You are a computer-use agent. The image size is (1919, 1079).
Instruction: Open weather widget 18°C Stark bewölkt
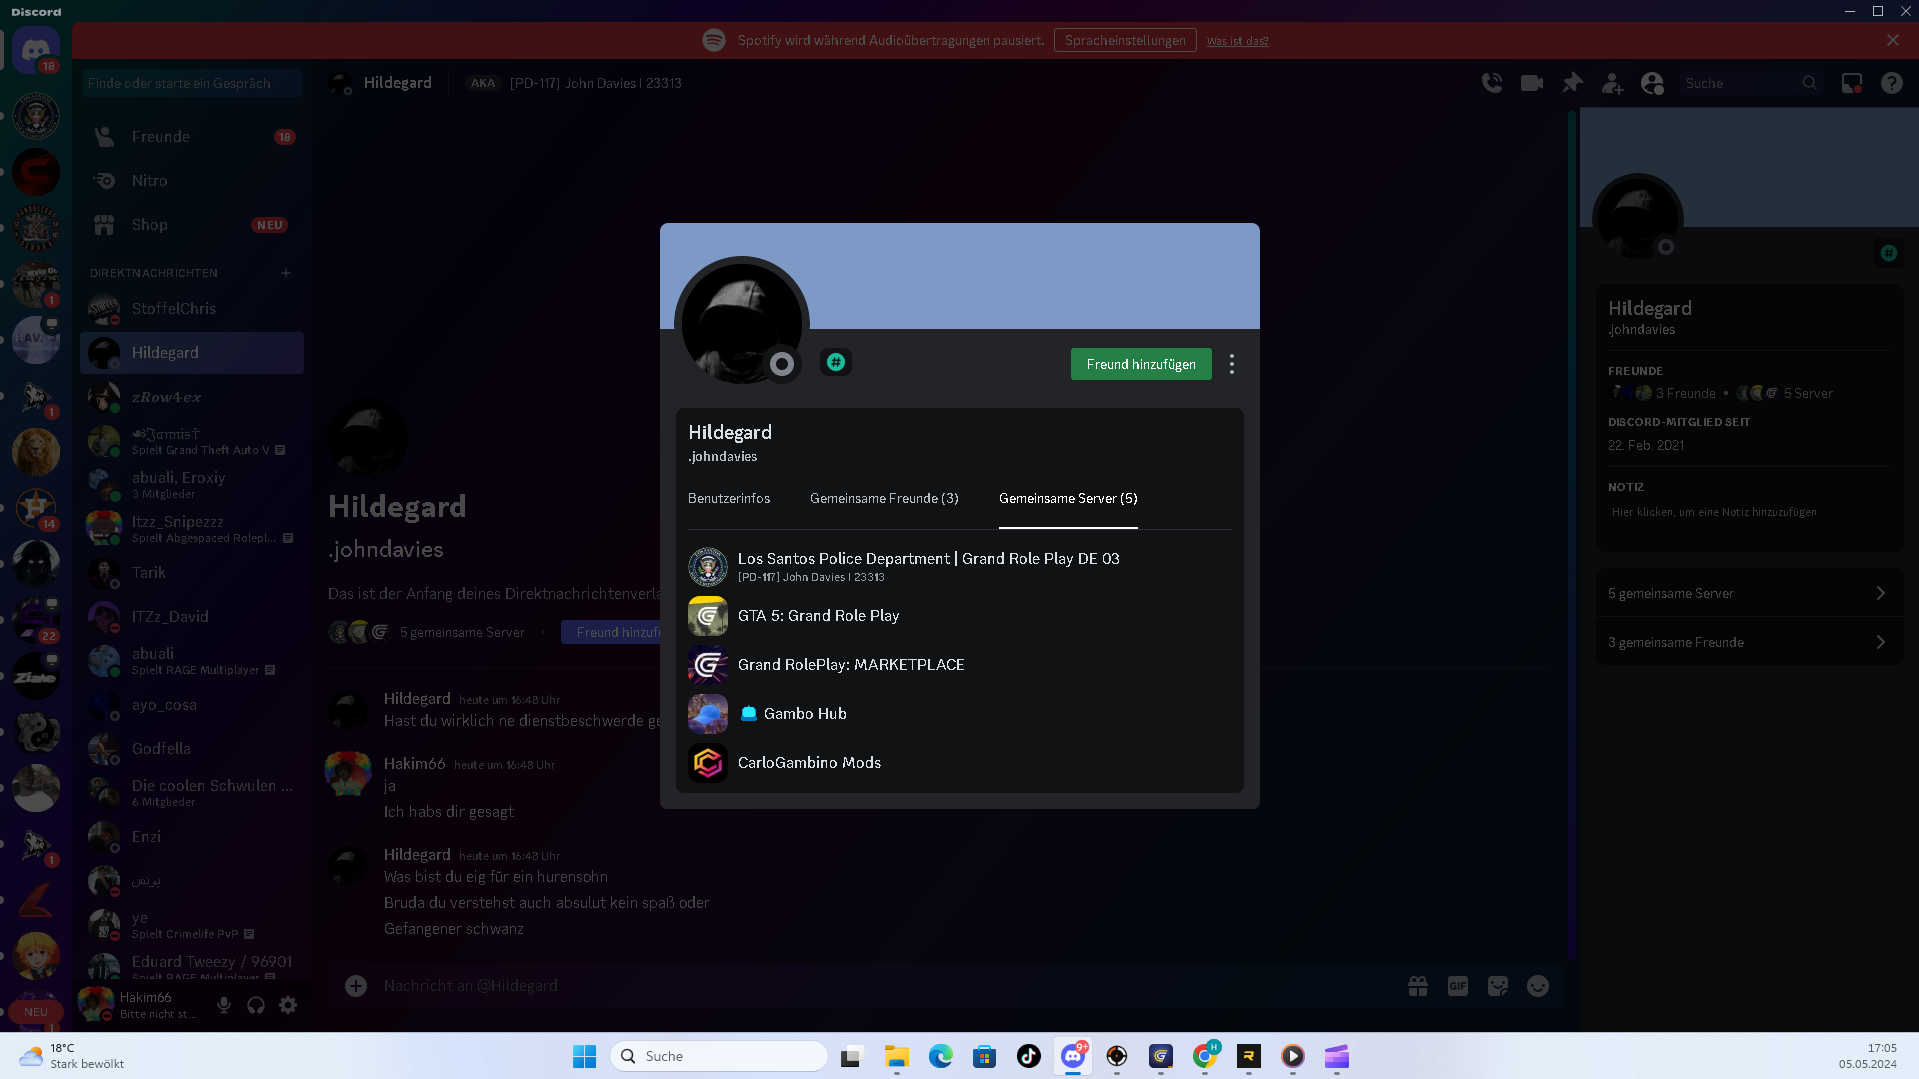tap(72, 1056)
